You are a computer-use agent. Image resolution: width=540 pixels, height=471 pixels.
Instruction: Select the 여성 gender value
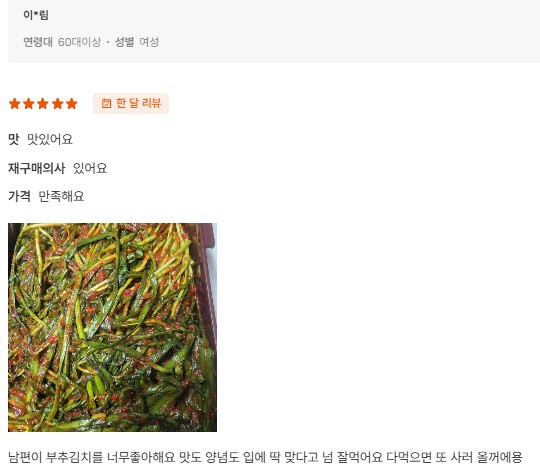click(x=149, y=42)
